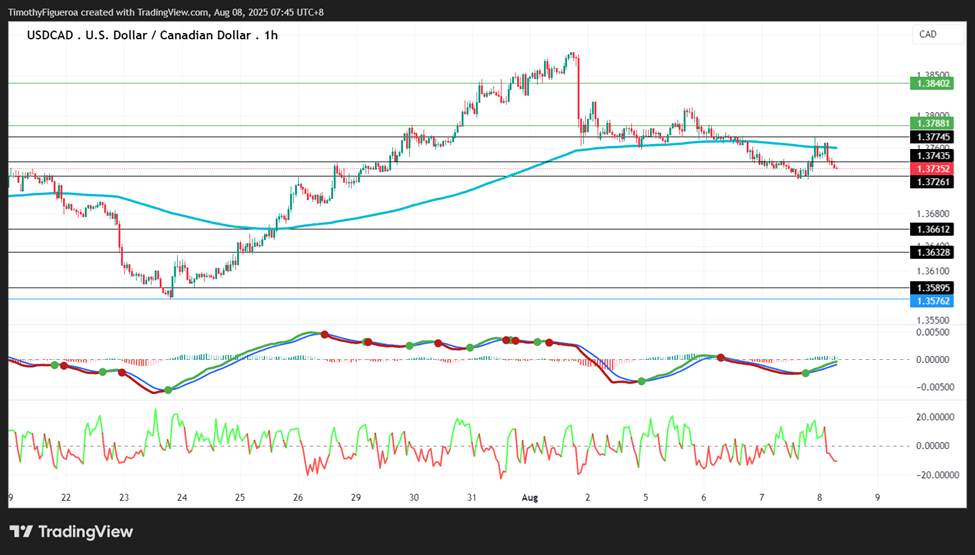Click date 8 on the time axis
The width and height of the screenshot is (975, 555).
pyautogui.click(x=820, y=498)
